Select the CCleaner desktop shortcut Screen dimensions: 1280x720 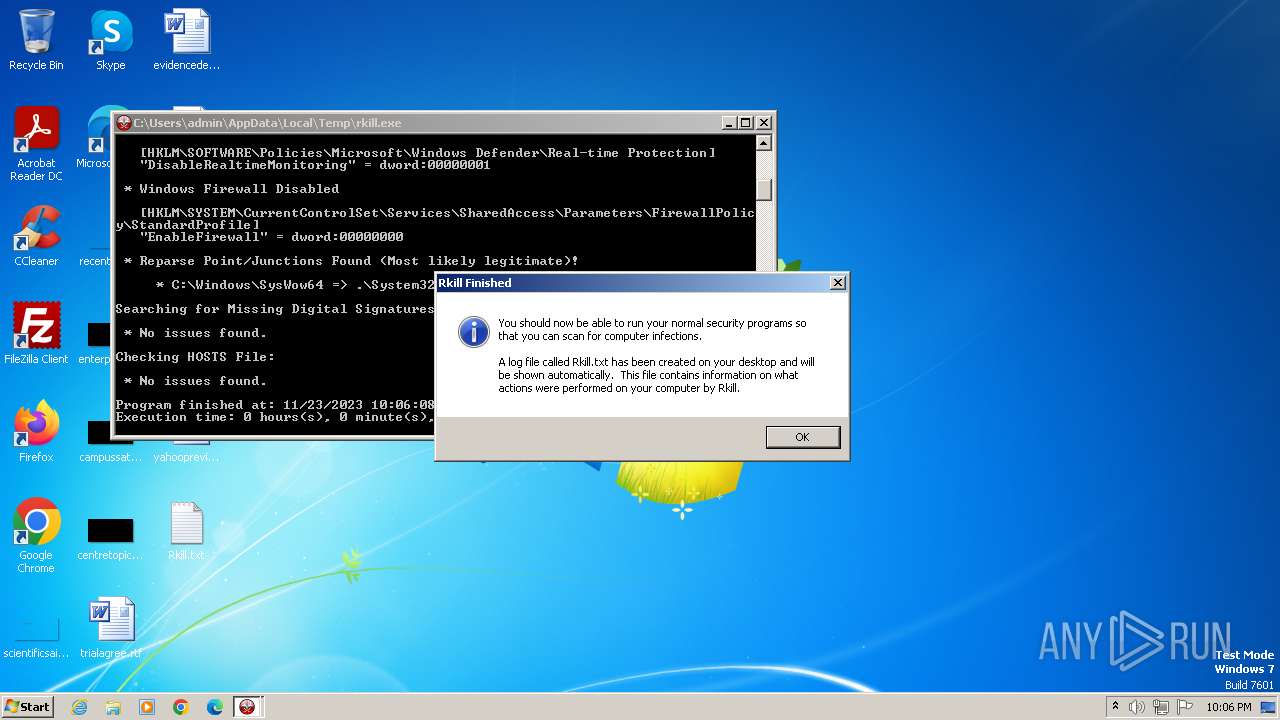pos(36,236)
